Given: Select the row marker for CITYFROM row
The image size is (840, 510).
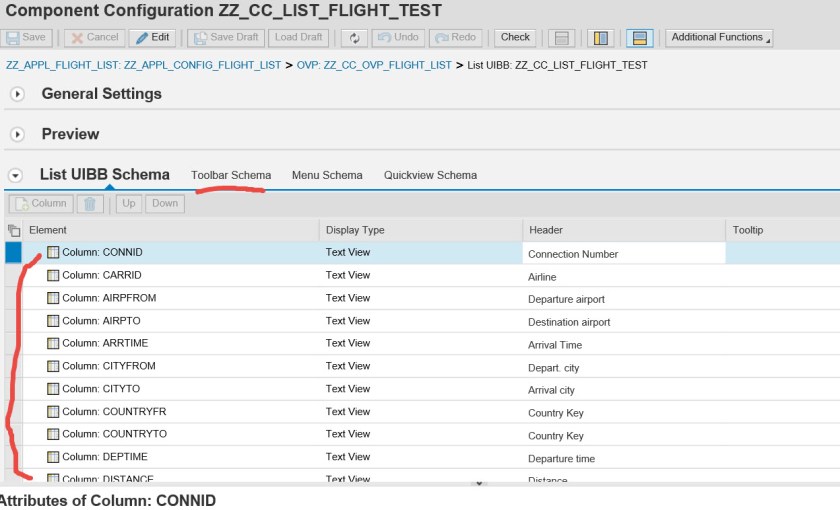Looking at the screenshot, I should [13, 367].
